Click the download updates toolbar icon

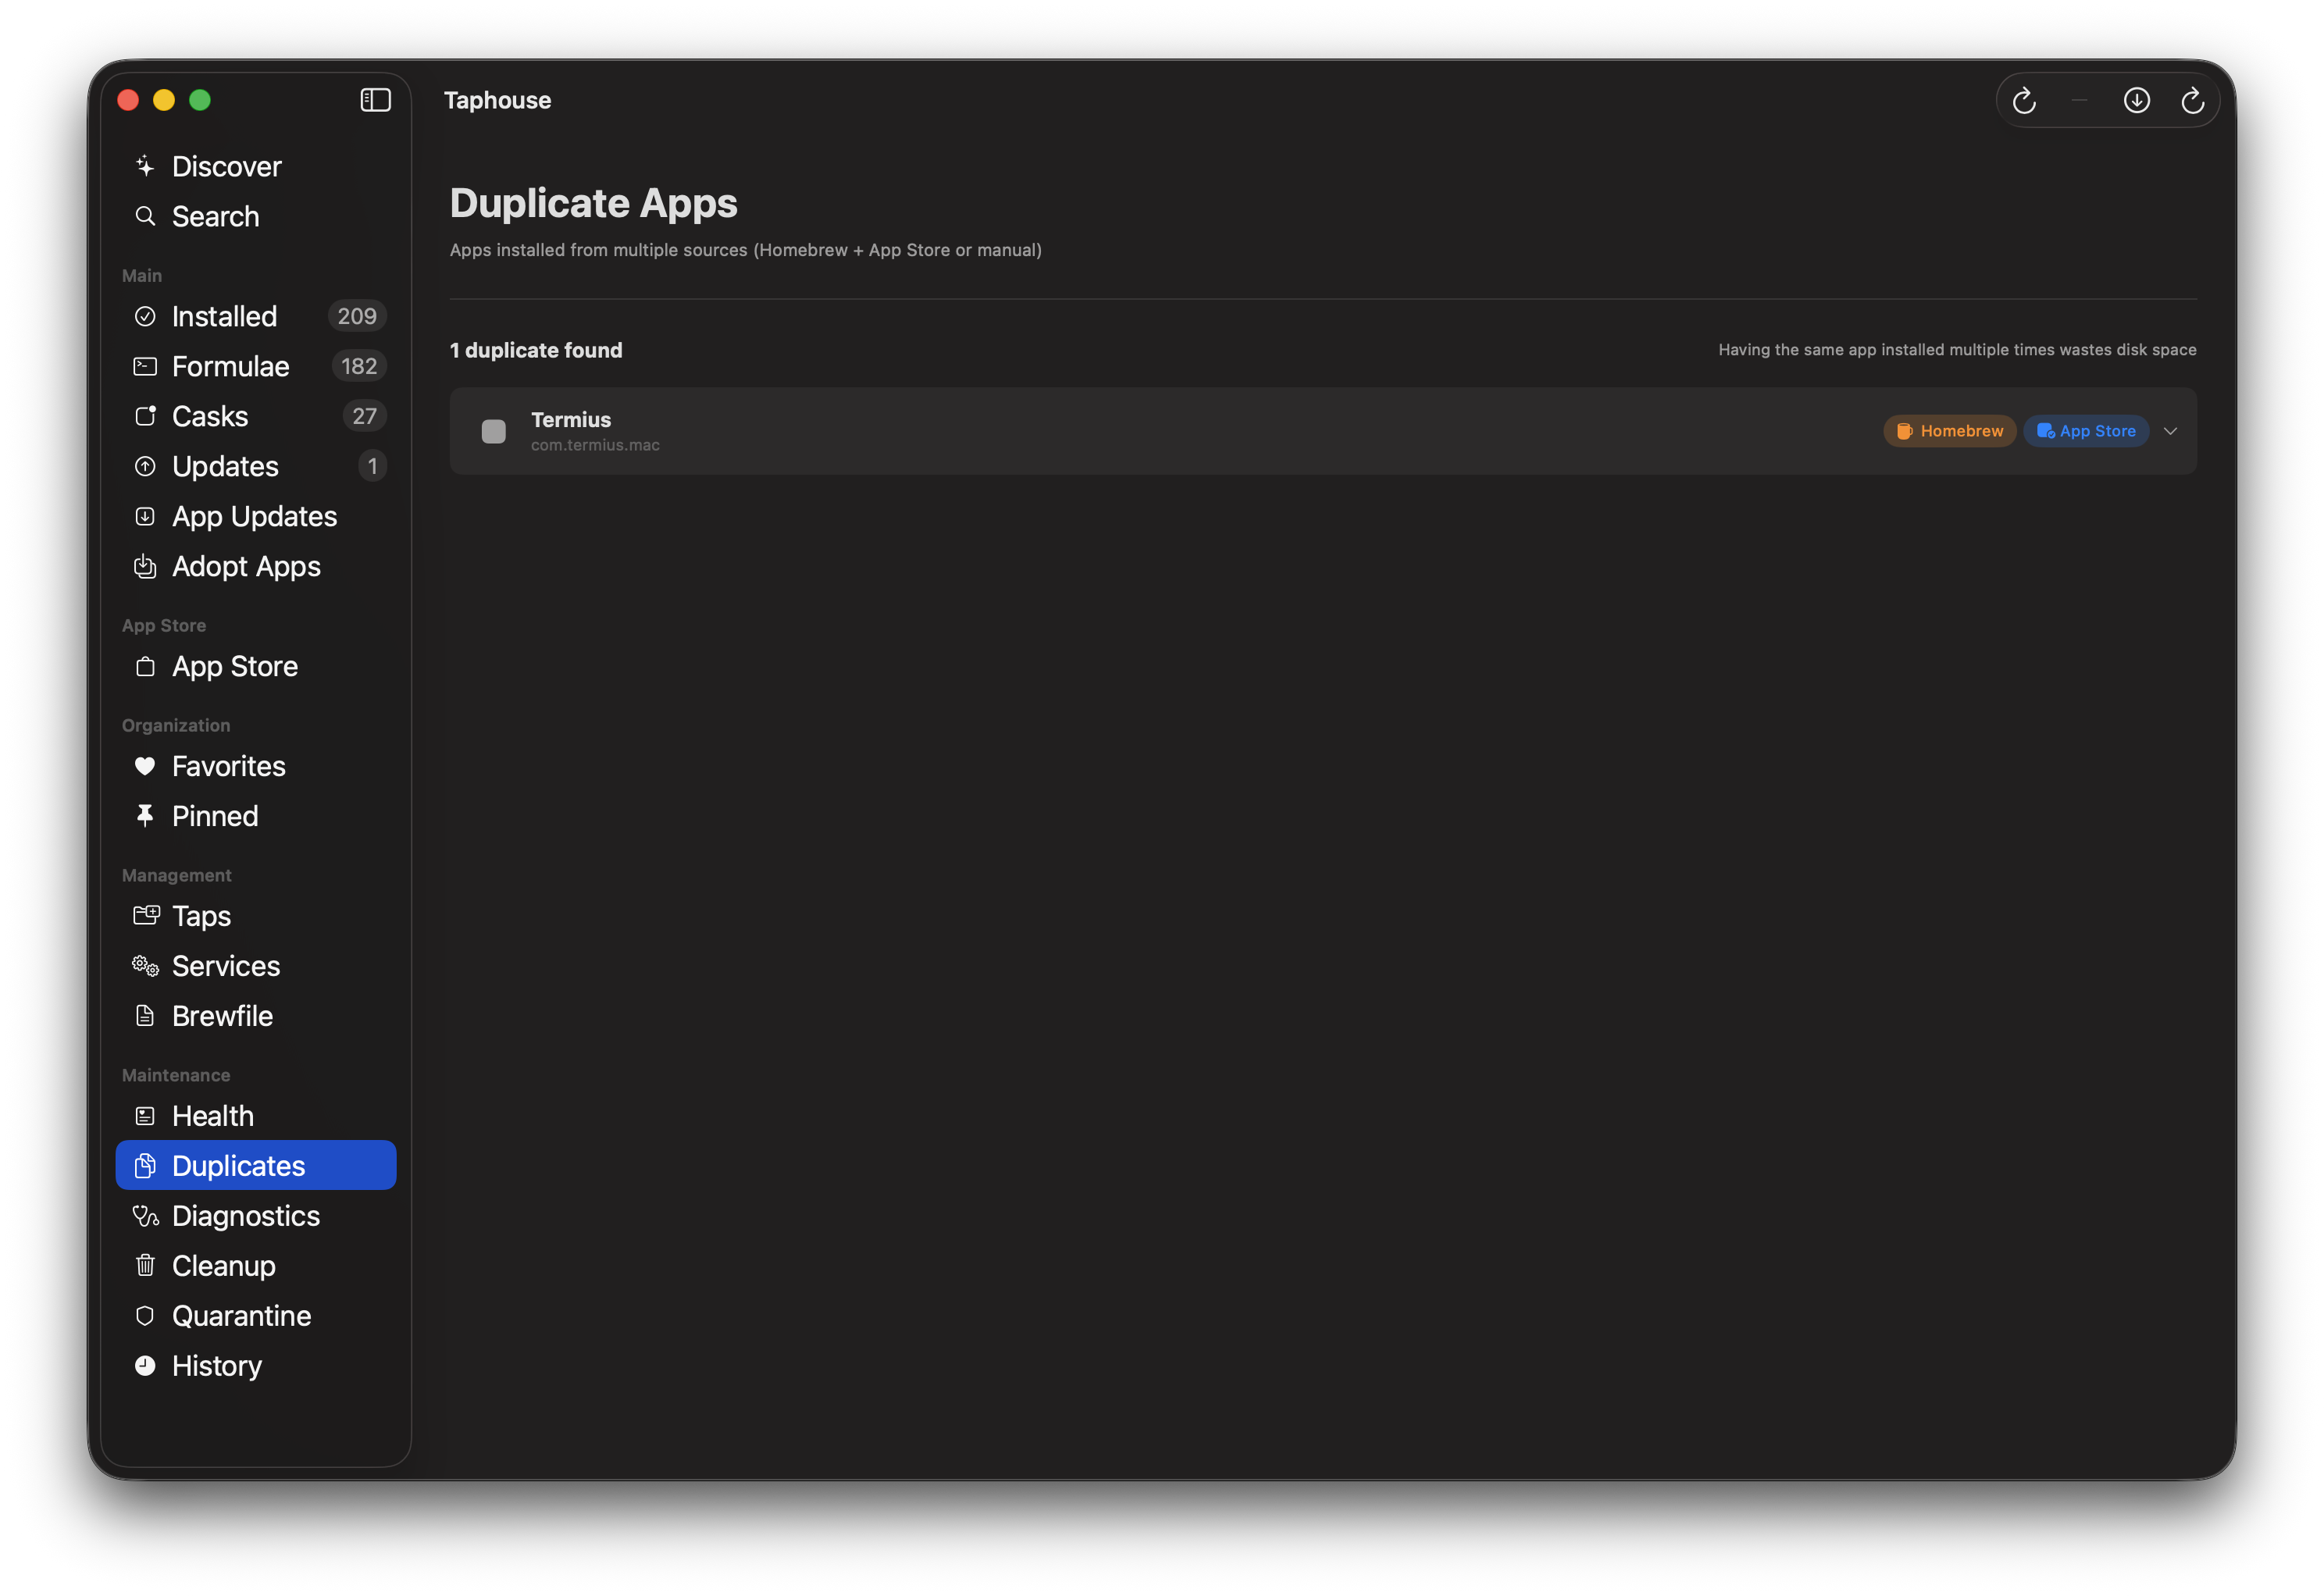tap(2137, 100)
